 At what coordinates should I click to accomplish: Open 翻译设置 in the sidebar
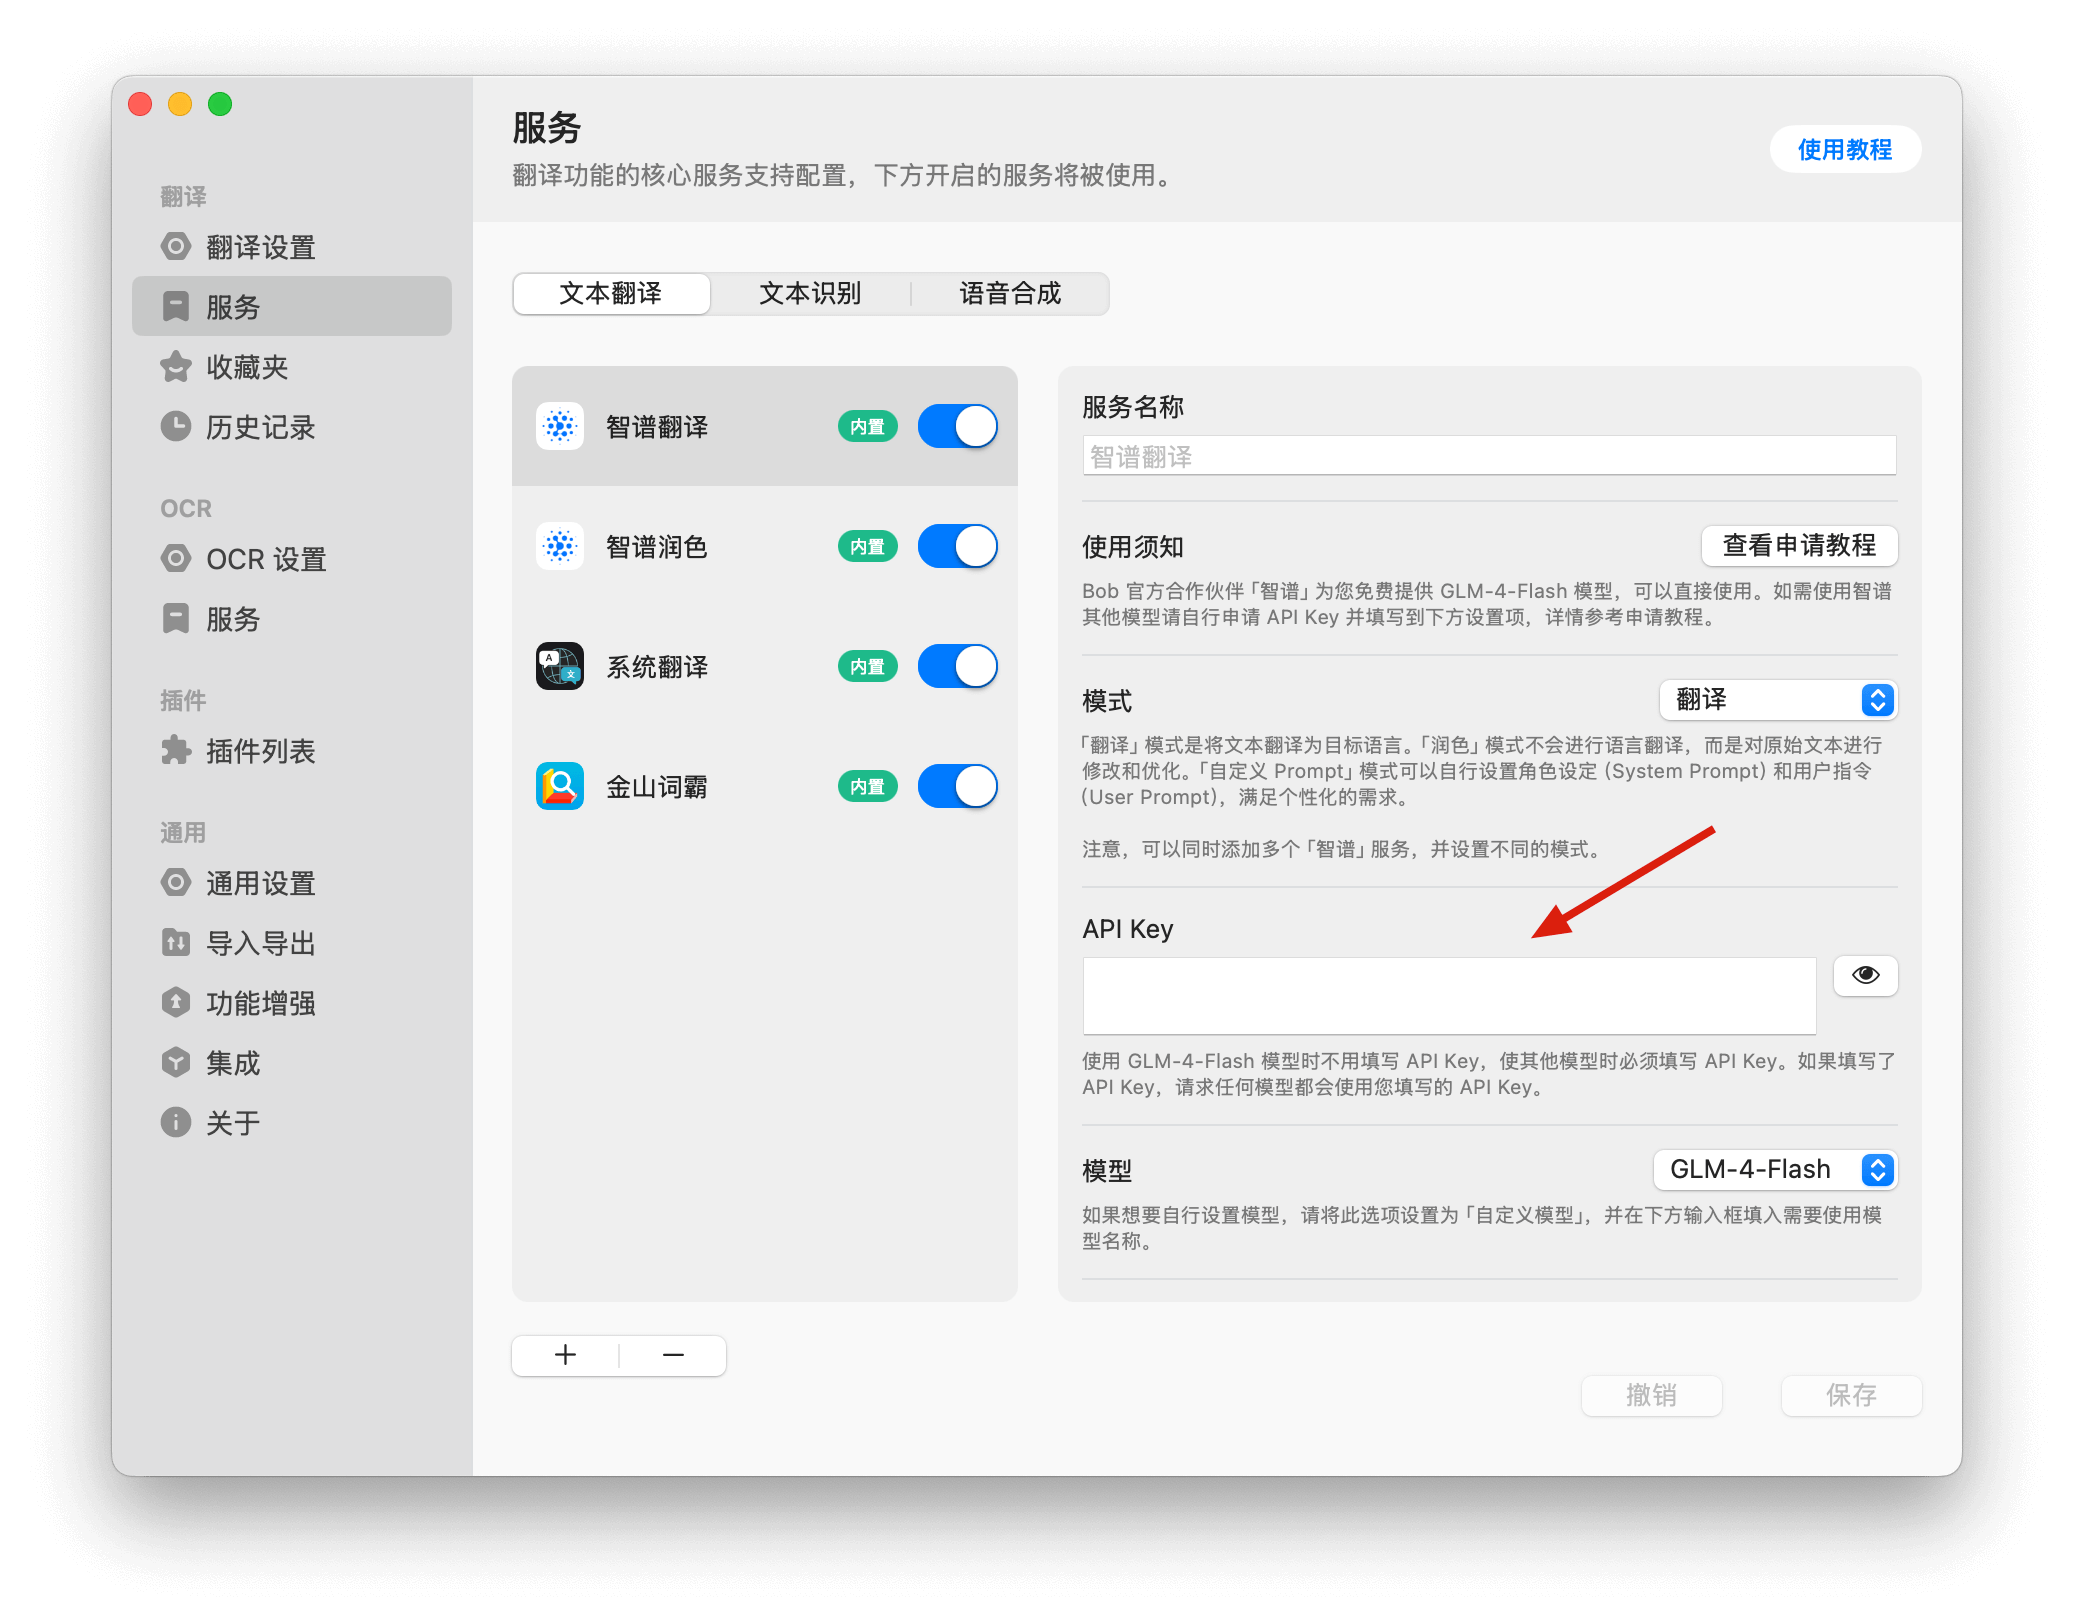click(290, 247)
